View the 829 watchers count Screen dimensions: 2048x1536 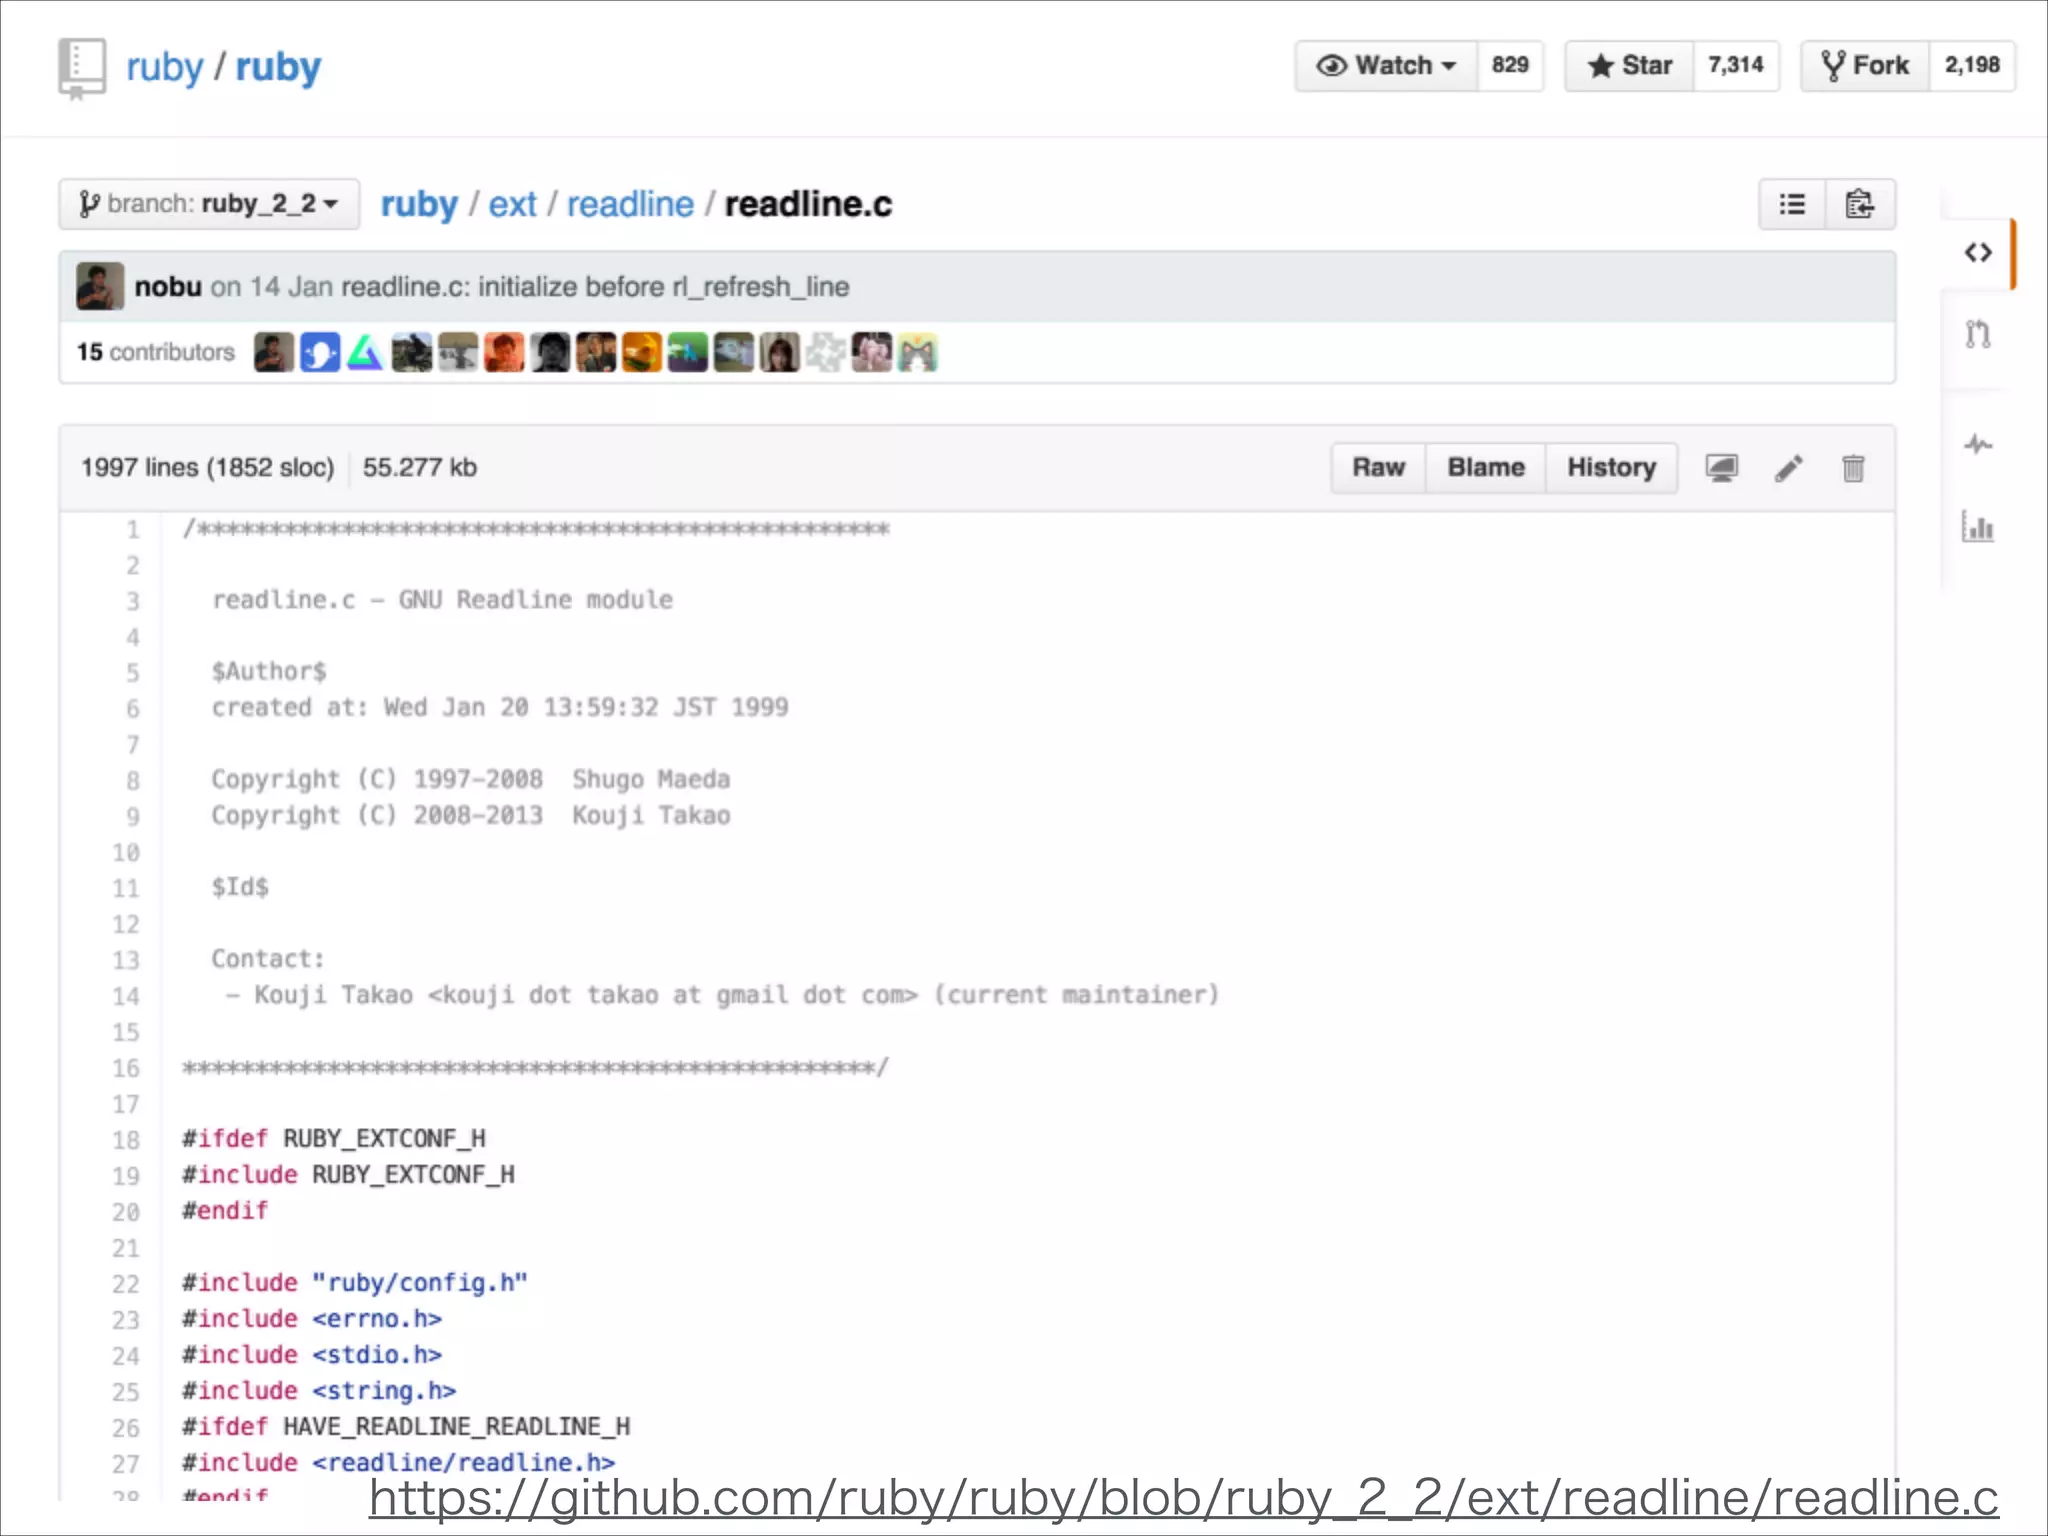tap(1510, 66)
